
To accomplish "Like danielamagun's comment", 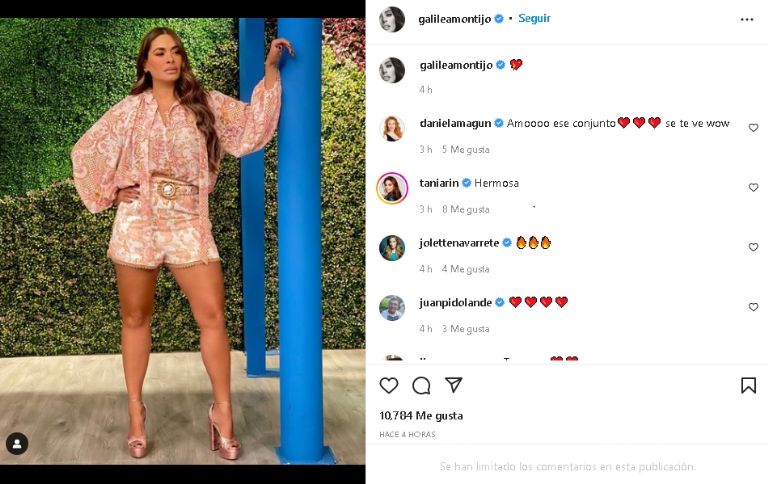I will 753,128.
